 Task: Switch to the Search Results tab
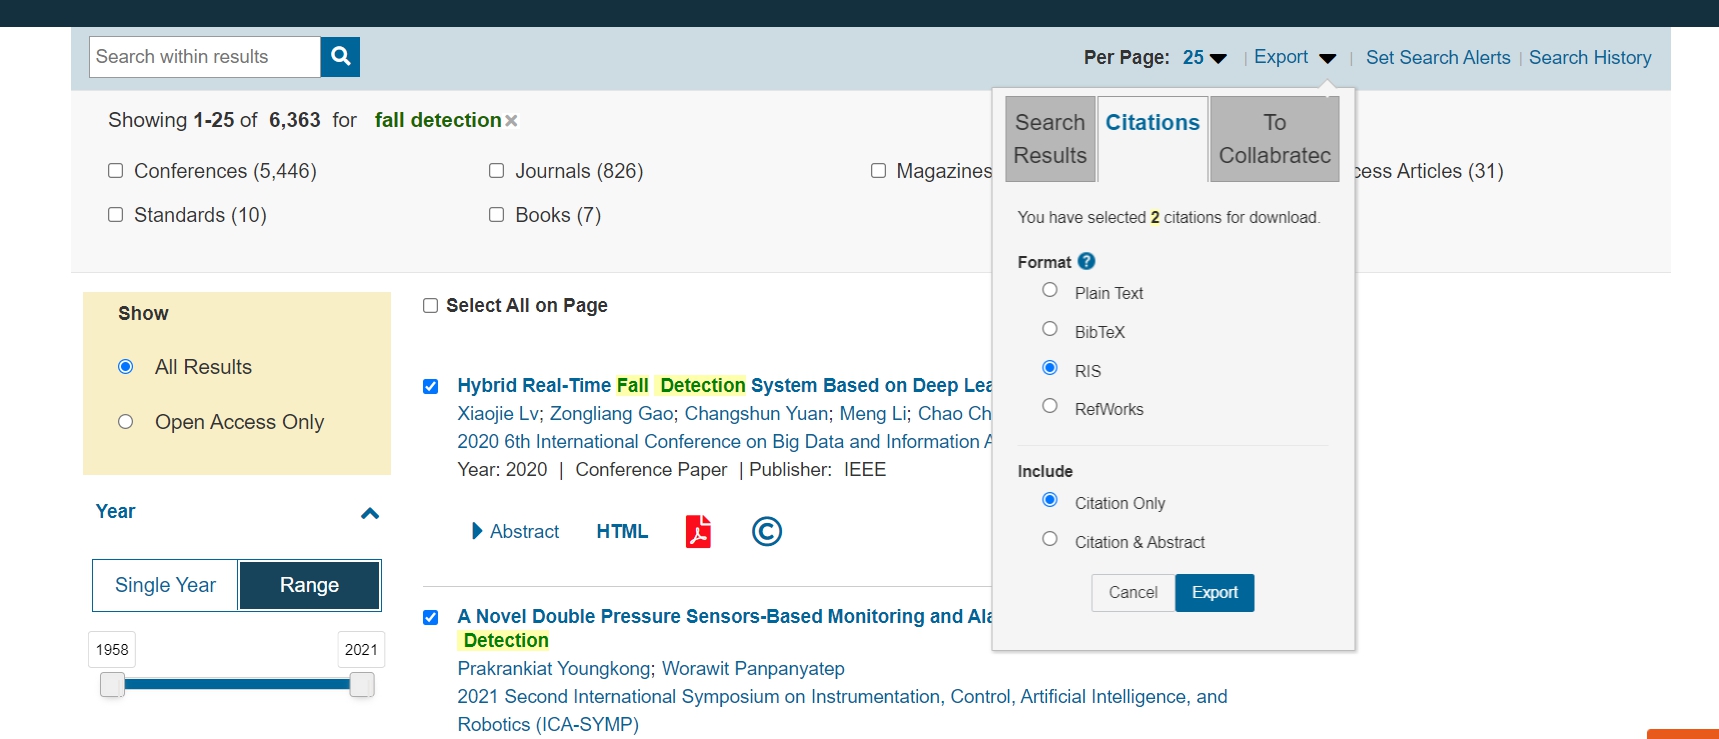pos(1050,139)
